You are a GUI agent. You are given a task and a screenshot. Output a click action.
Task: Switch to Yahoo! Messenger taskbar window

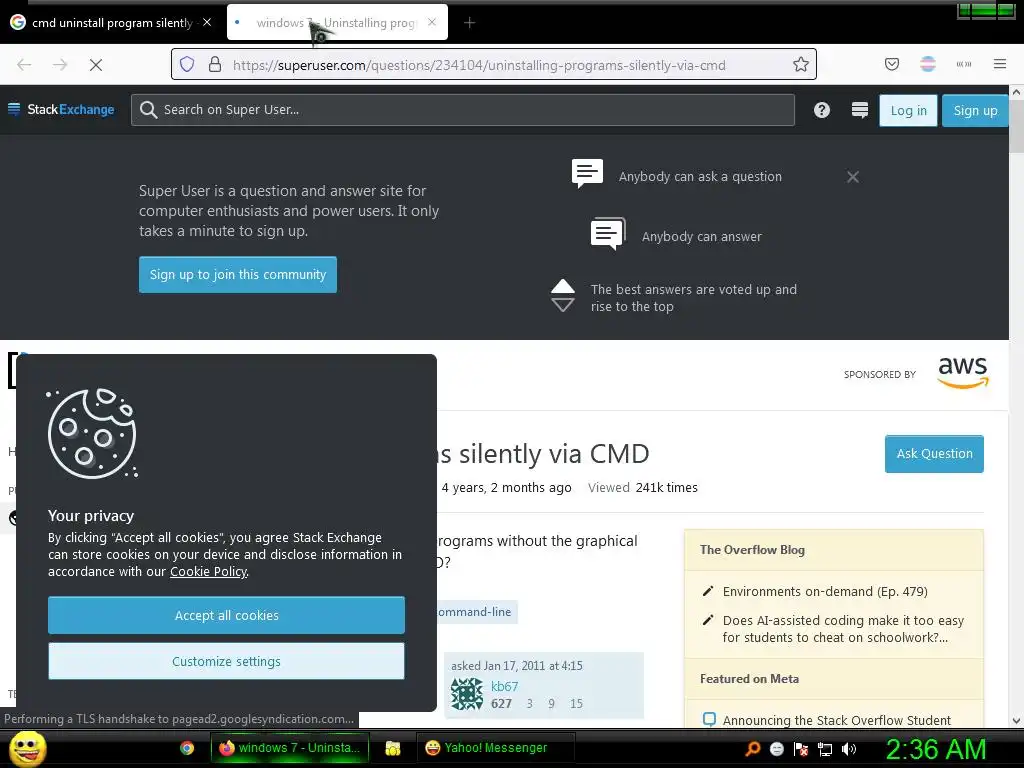pos(496,748)
